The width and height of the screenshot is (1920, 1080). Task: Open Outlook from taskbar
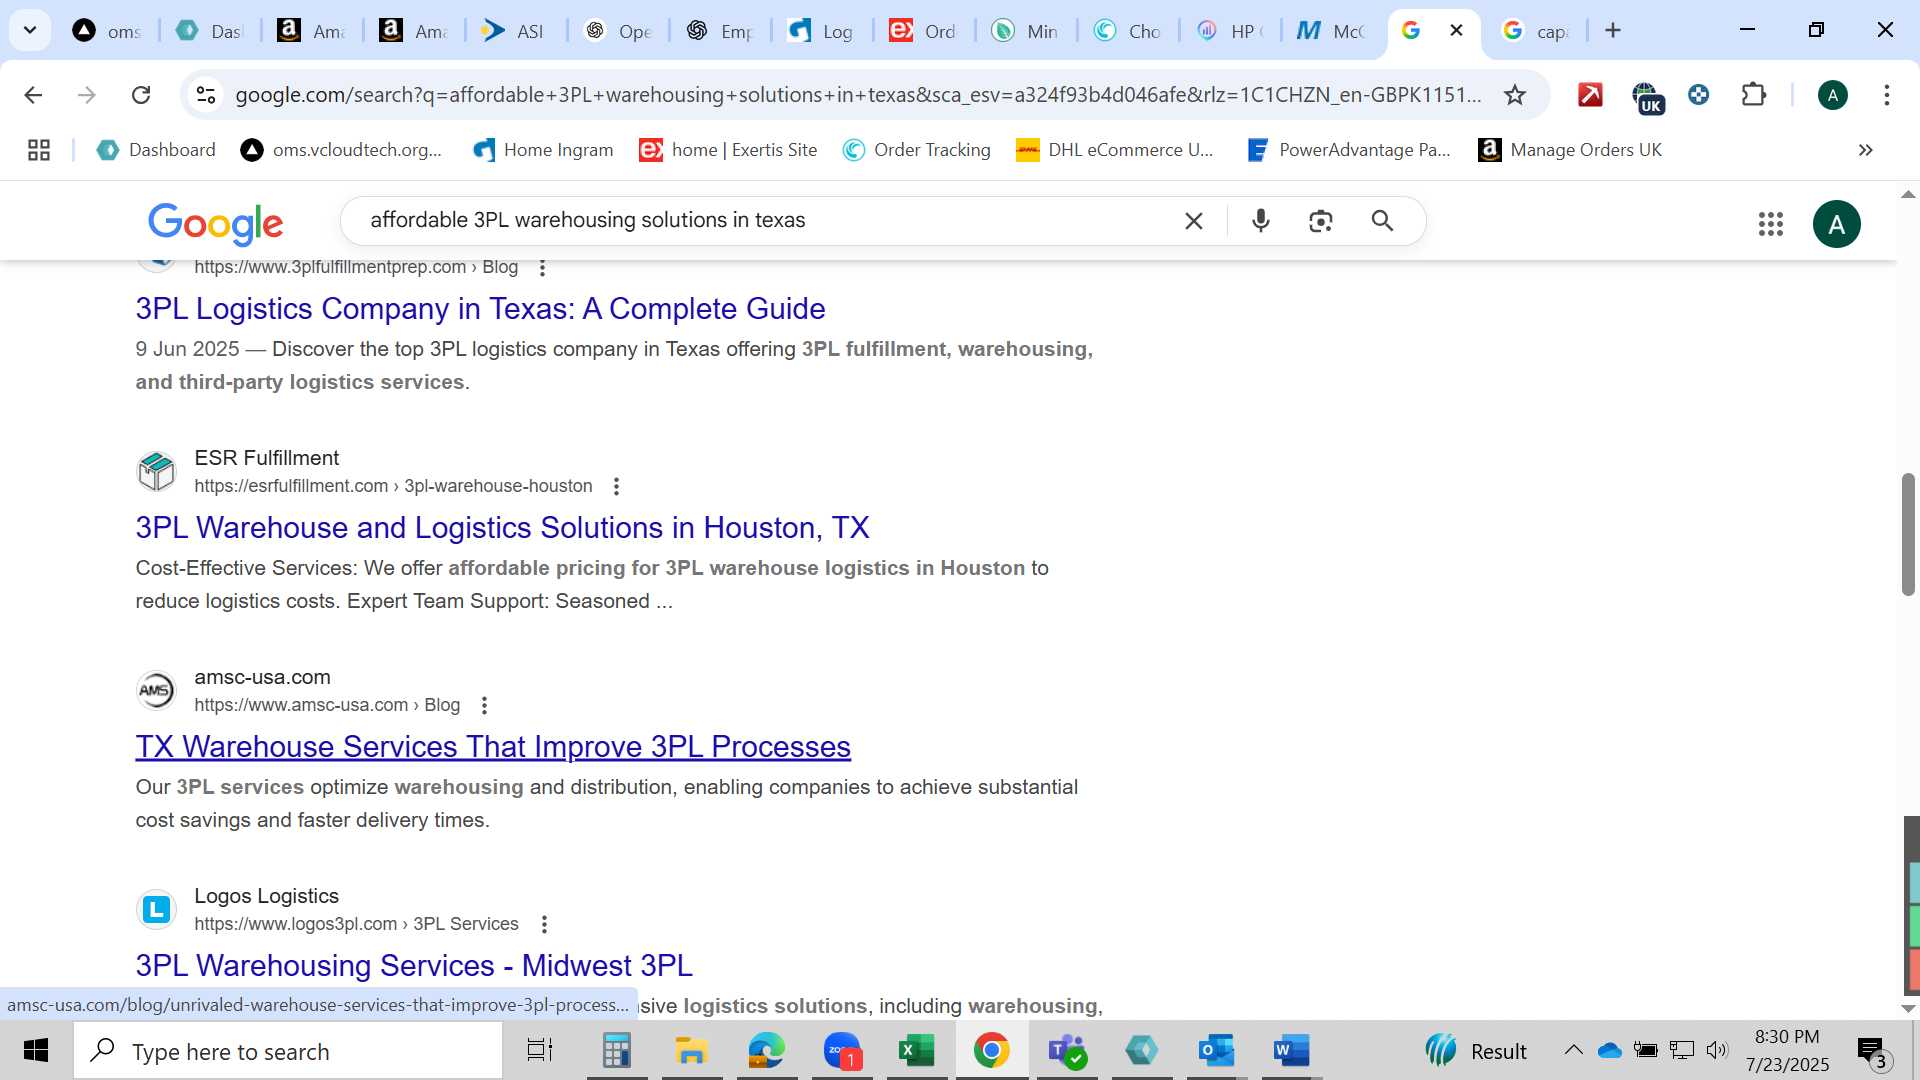[1216, 1051]
